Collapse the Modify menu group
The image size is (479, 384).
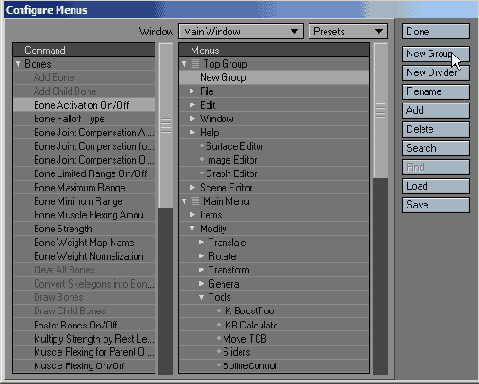192,228
